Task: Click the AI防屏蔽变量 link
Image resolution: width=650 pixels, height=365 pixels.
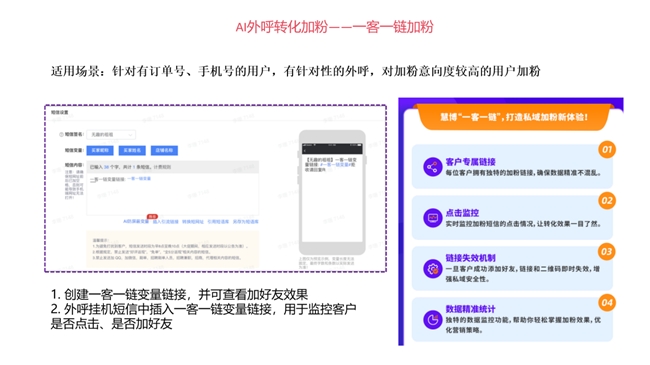Action: click(136, 221)
